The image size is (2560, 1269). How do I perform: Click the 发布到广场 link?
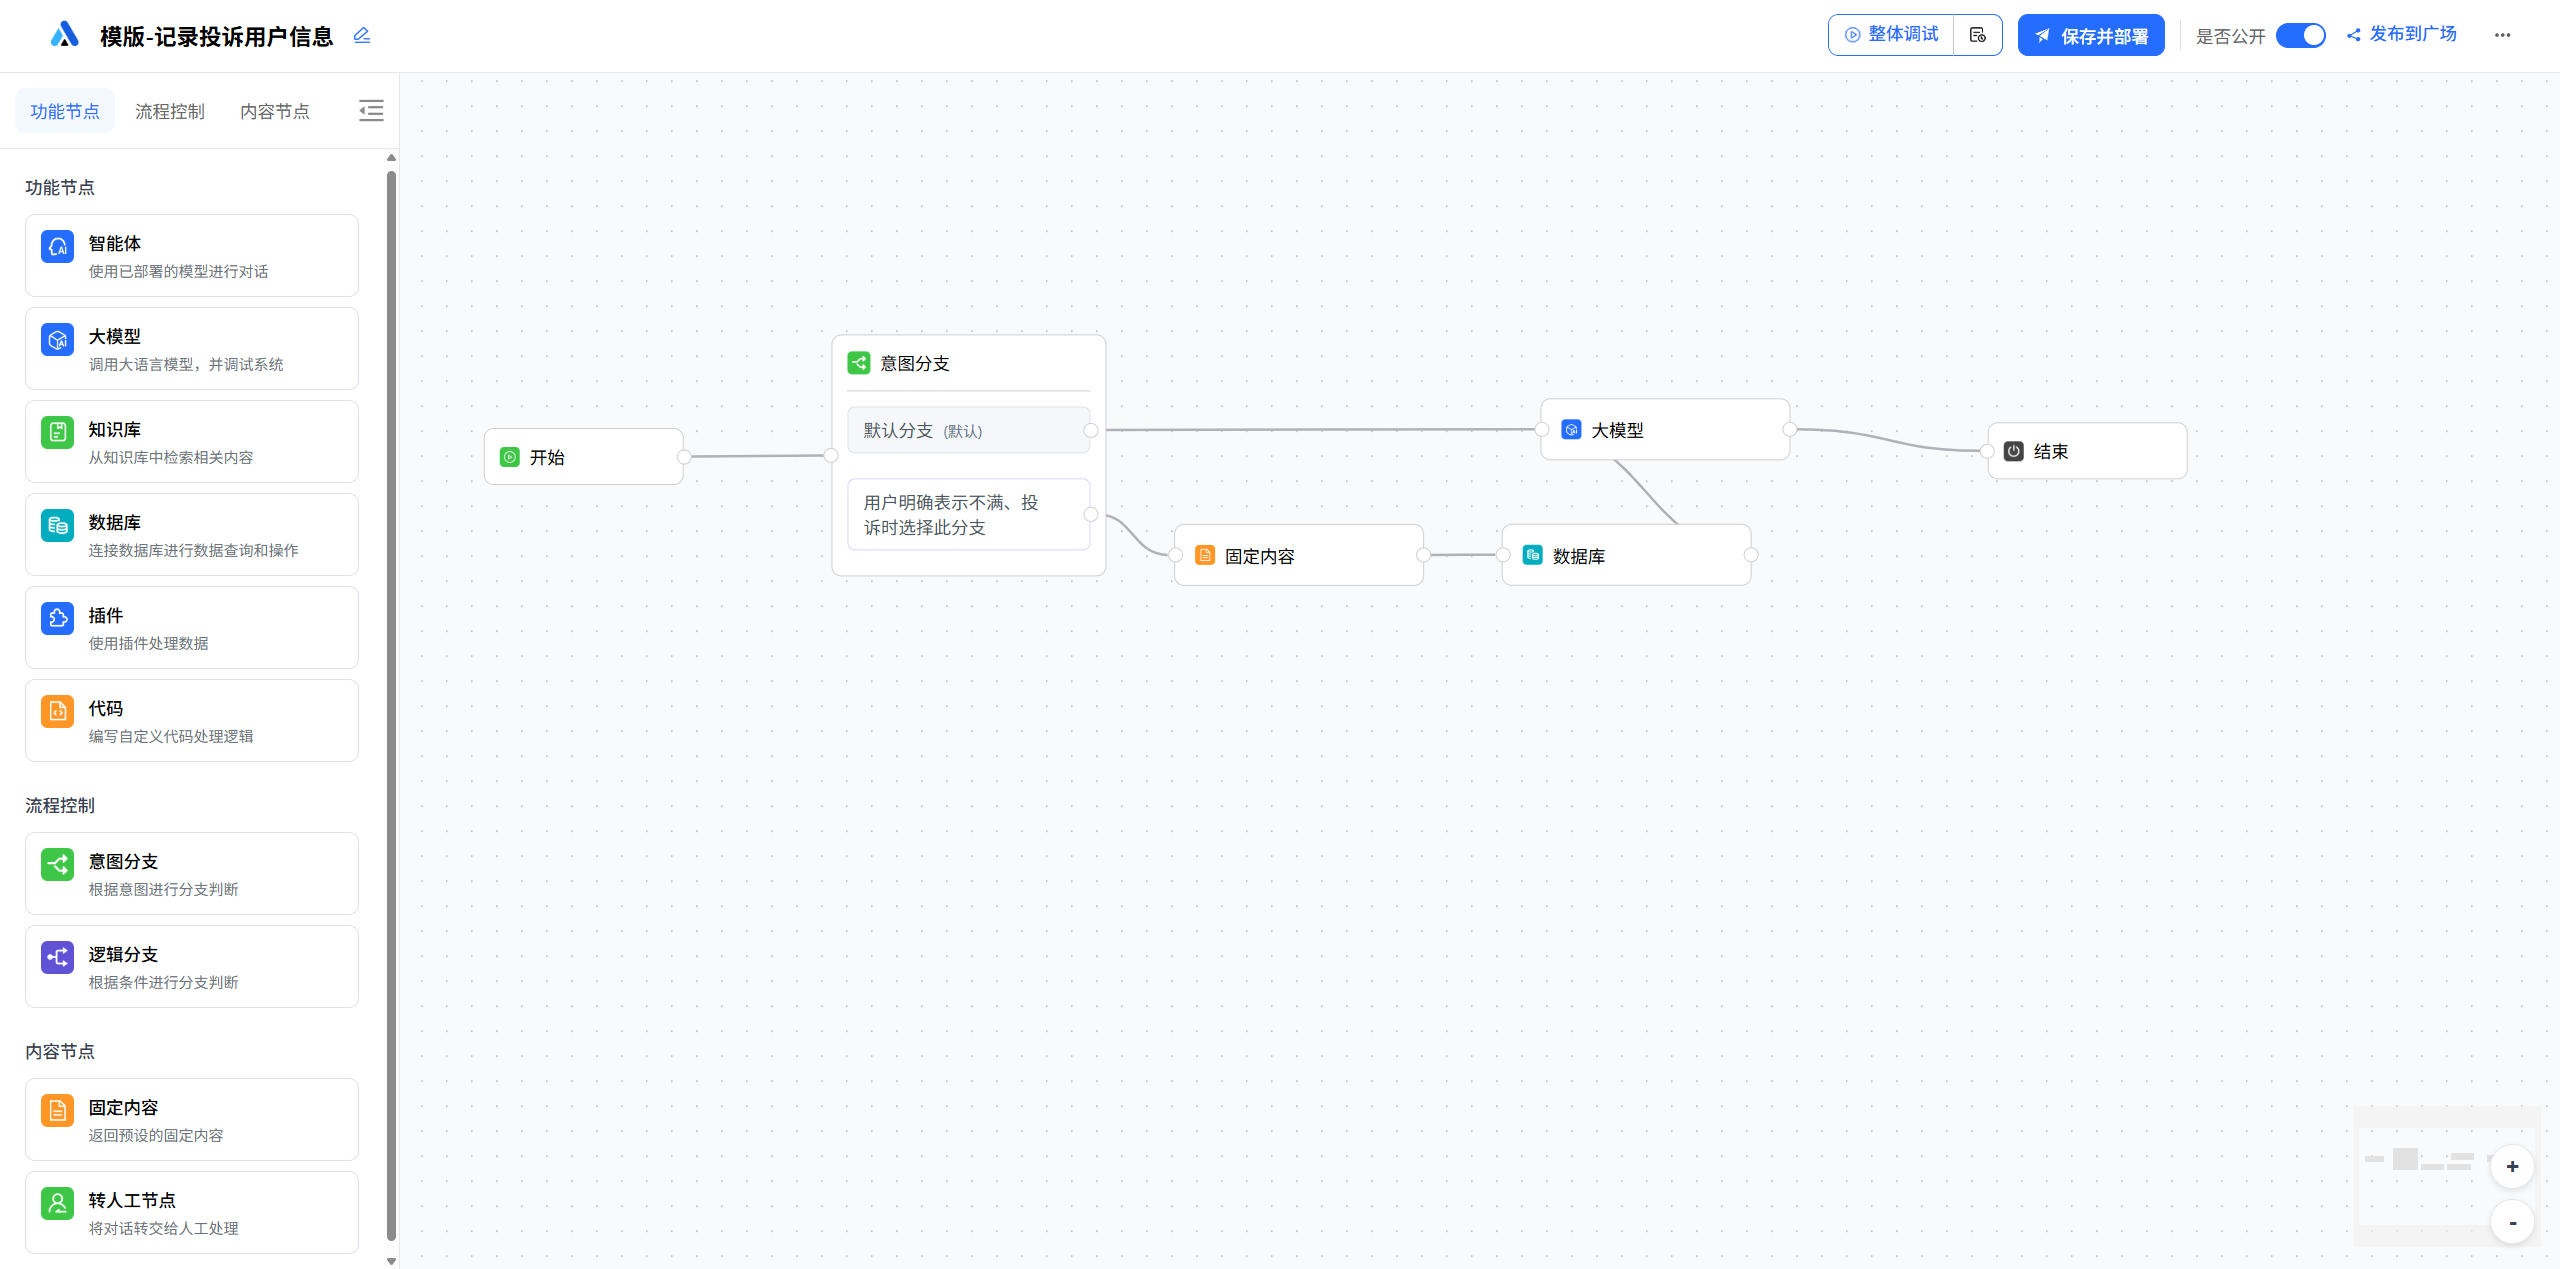point(2402,35)
